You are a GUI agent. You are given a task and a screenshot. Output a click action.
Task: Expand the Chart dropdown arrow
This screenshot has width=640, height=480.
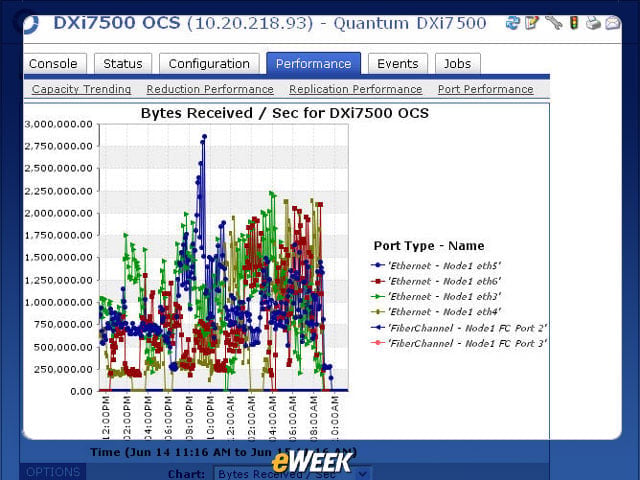click(x=362, y=474)
